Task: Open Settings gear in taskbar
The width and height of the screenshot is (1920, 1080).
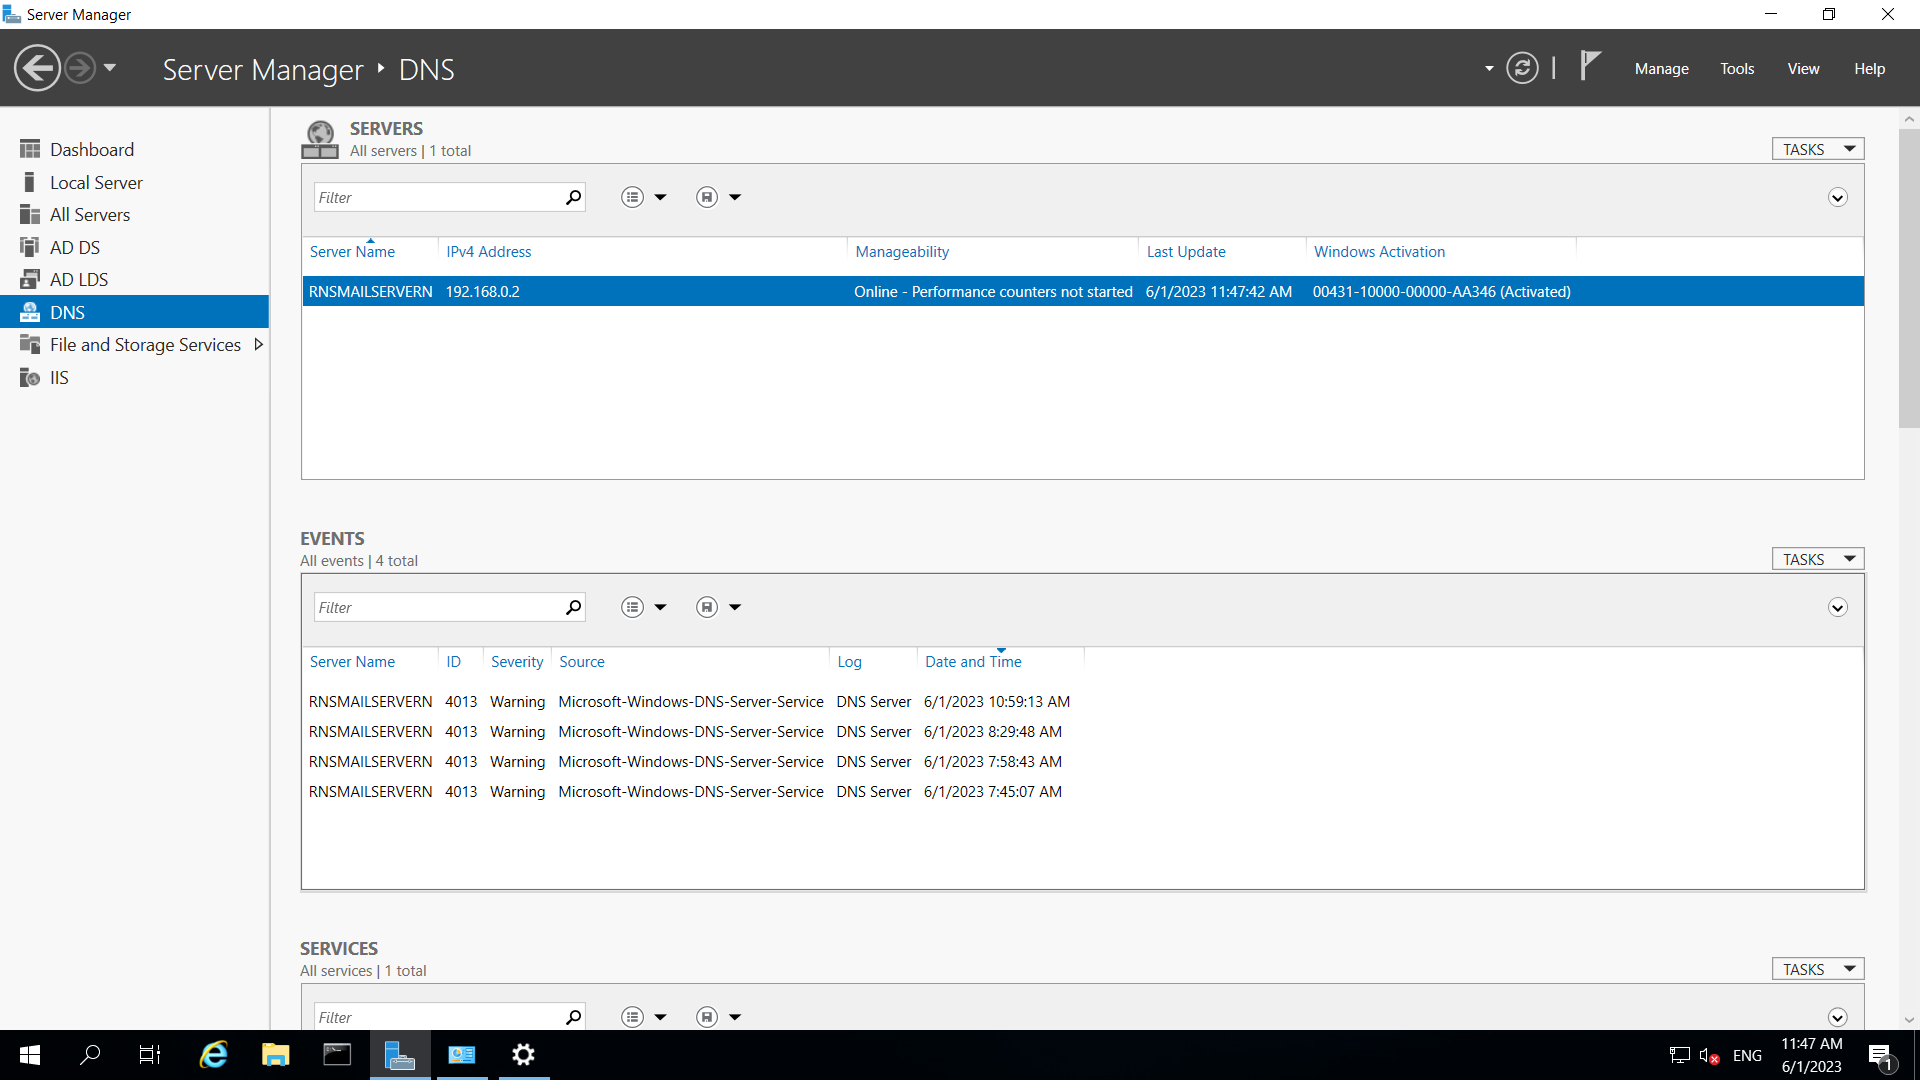Action: (523, 1055)
